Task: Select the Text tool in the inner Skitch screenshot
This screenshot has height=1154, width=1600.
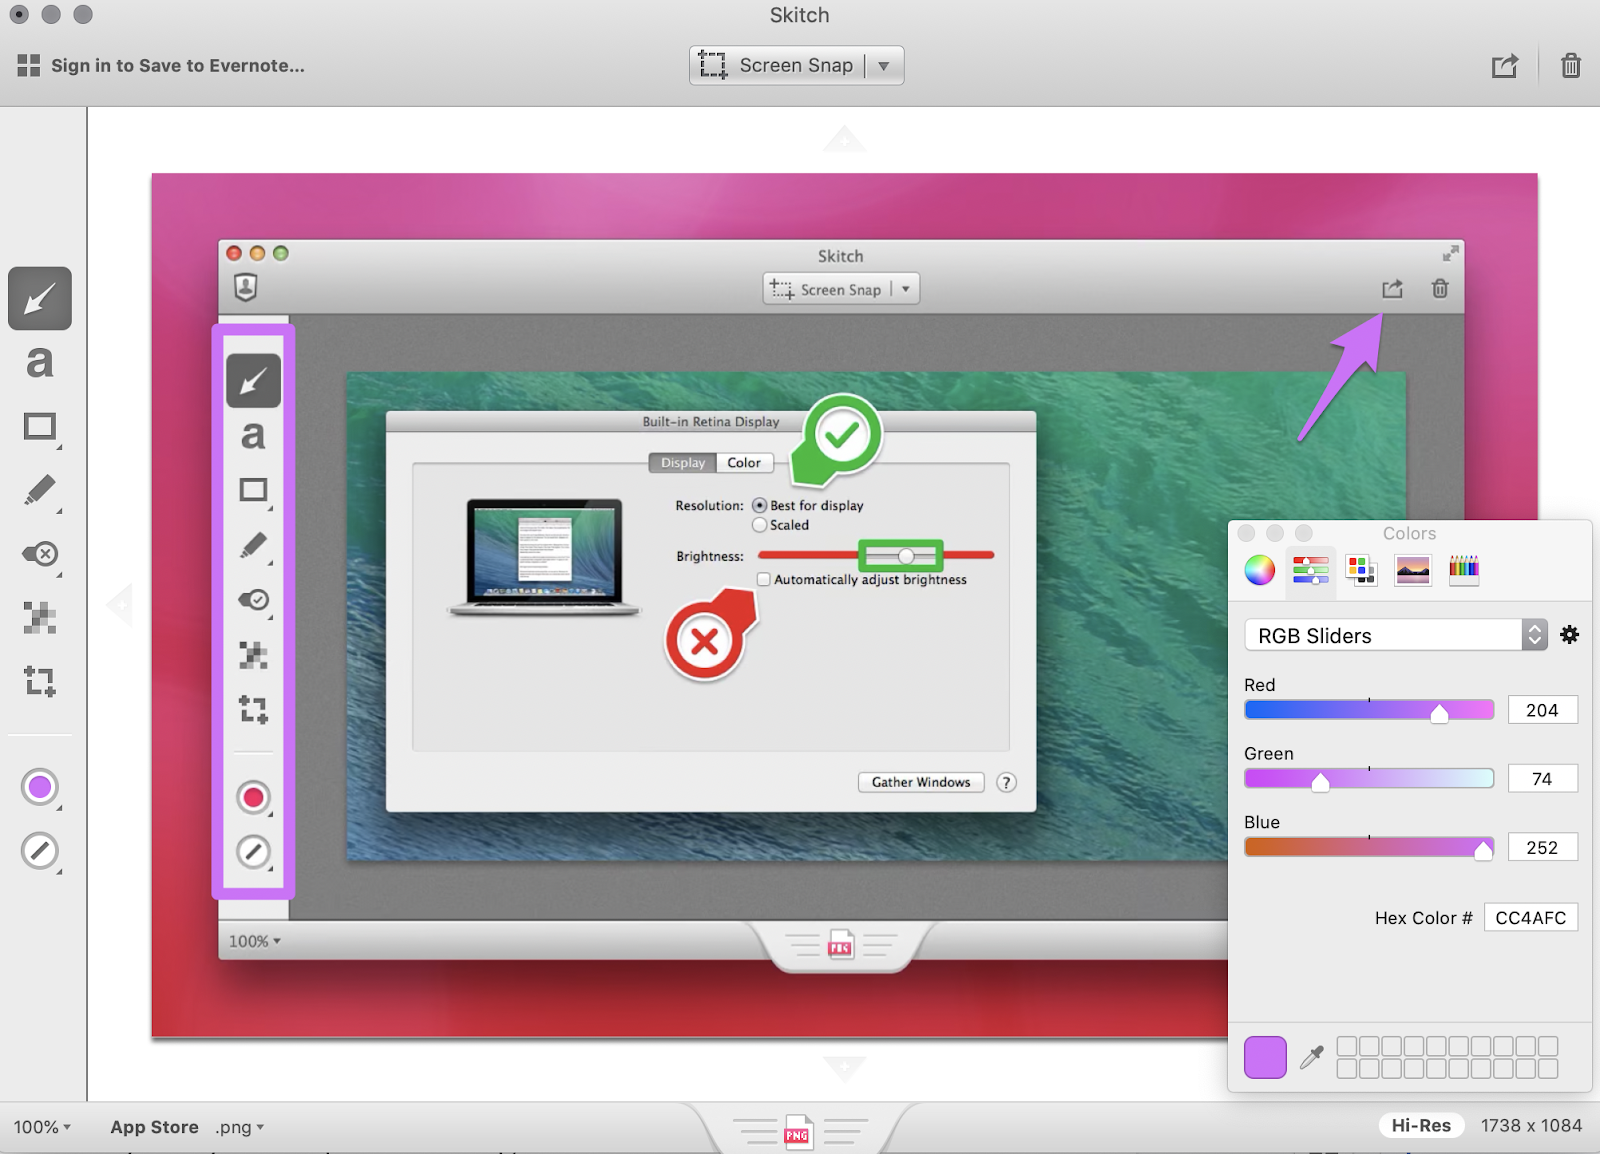Action: click(x=254, y=435)
